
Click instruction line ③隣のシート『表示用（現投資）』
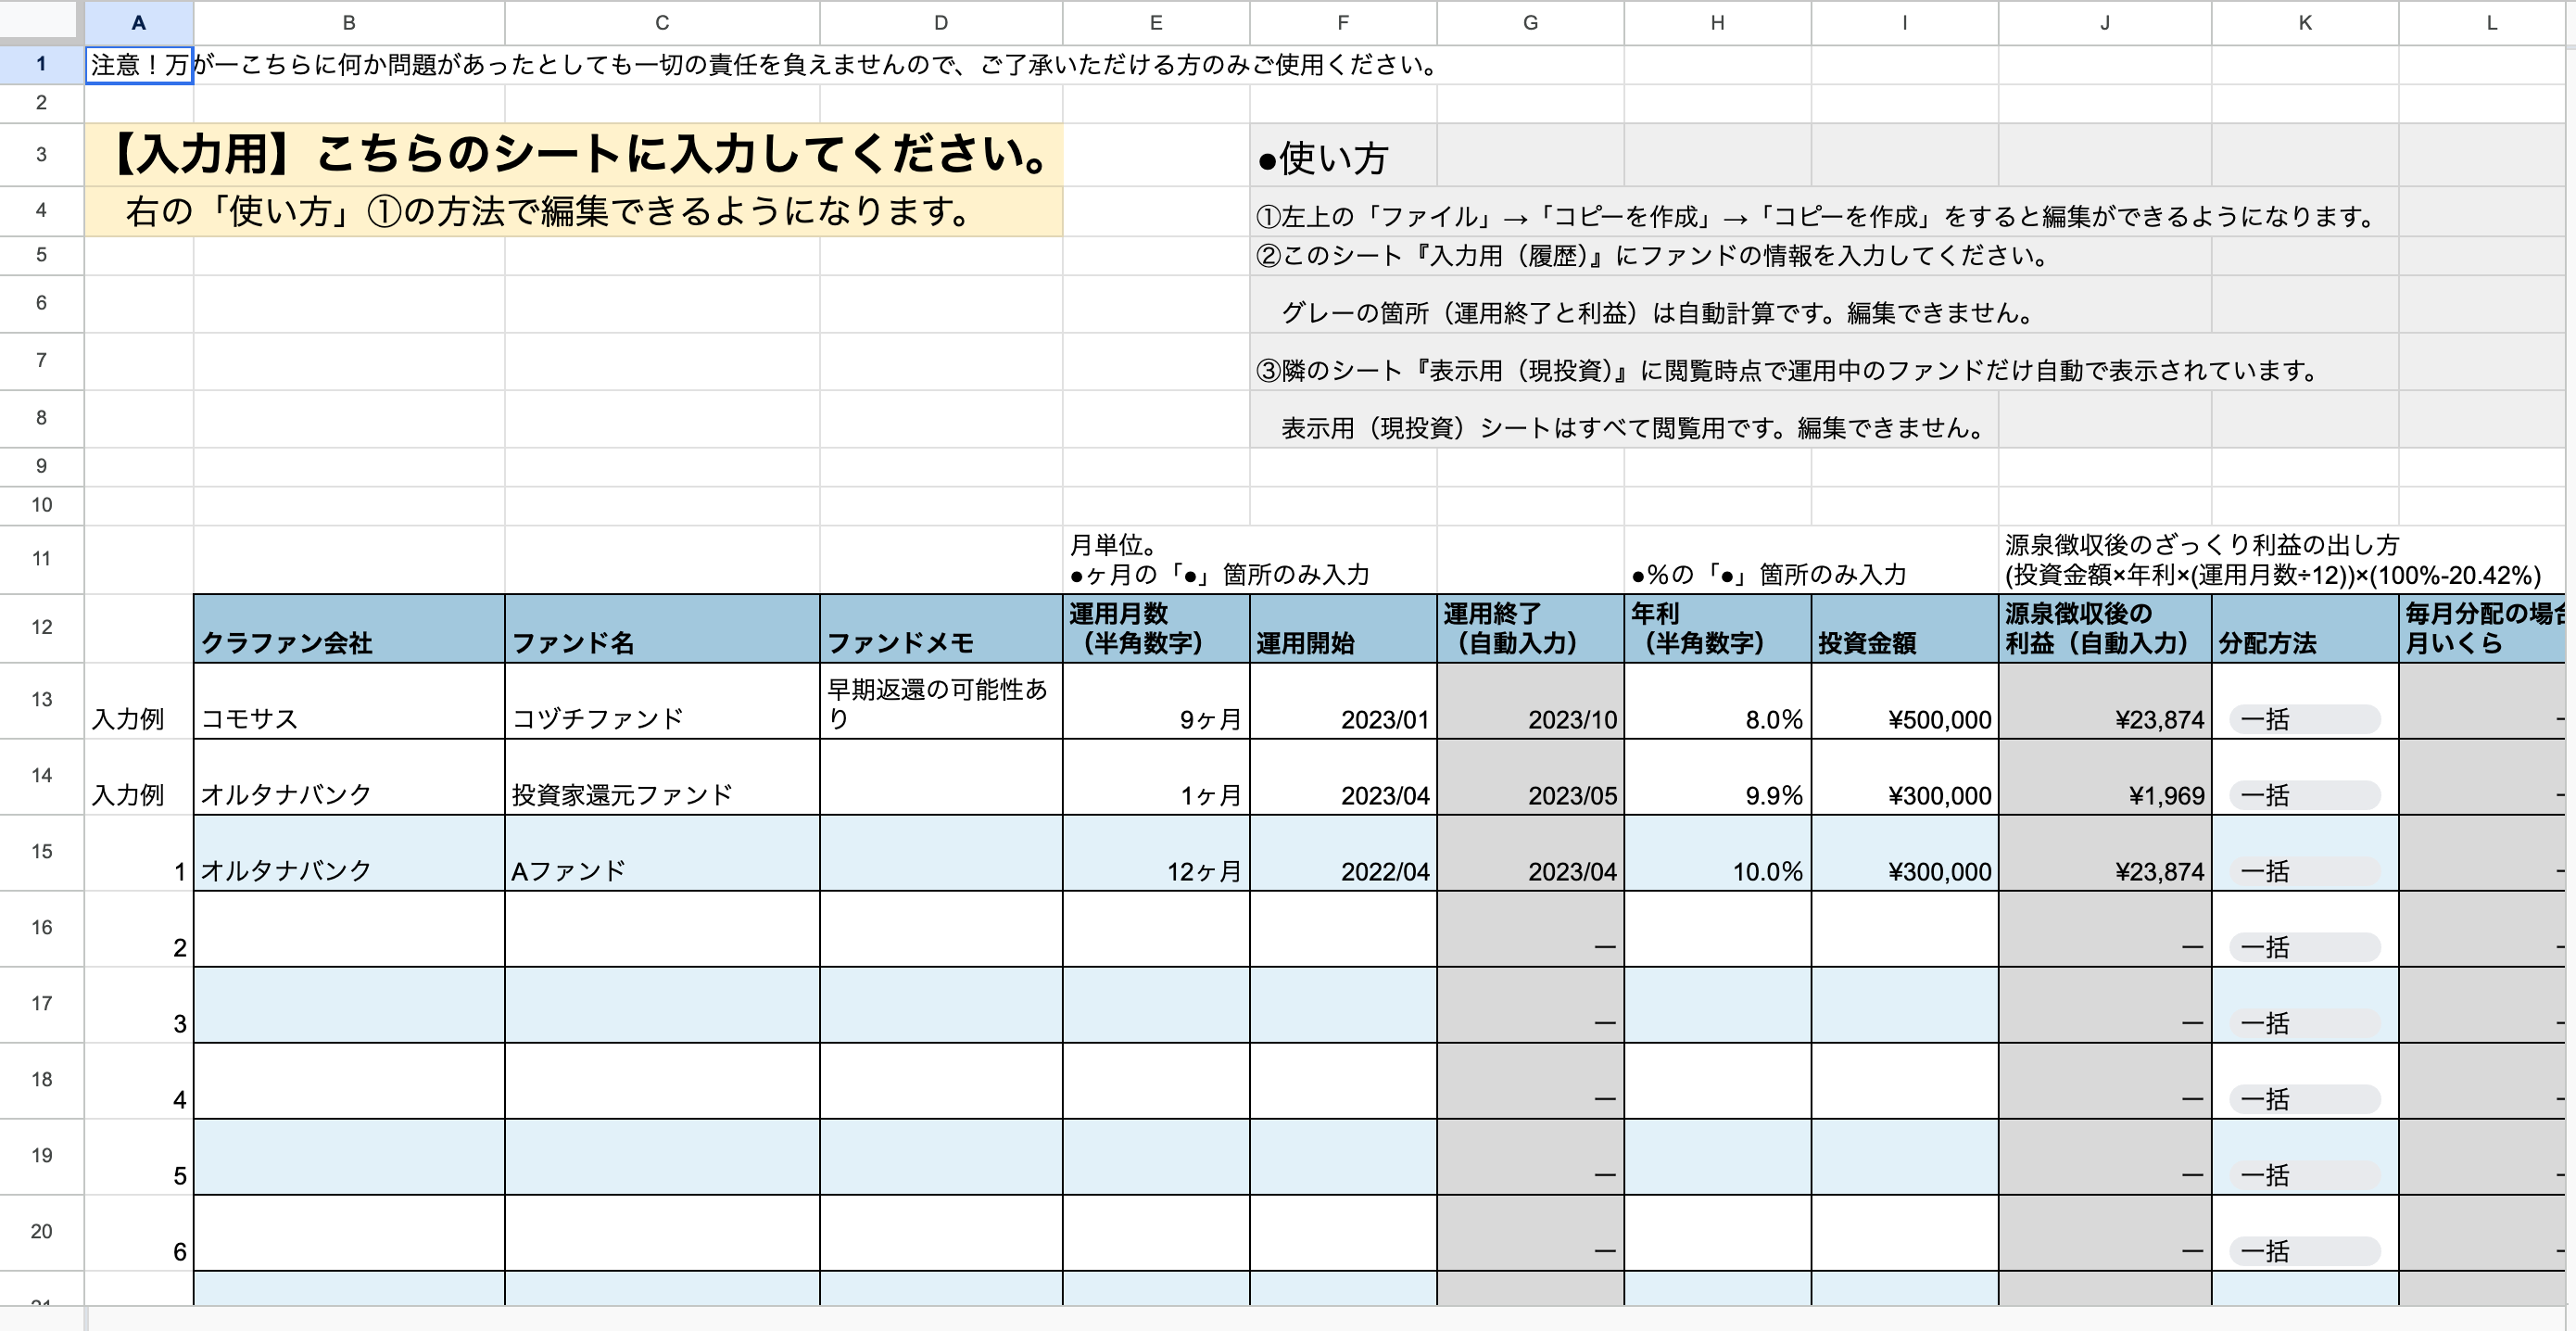[1787, 371]
